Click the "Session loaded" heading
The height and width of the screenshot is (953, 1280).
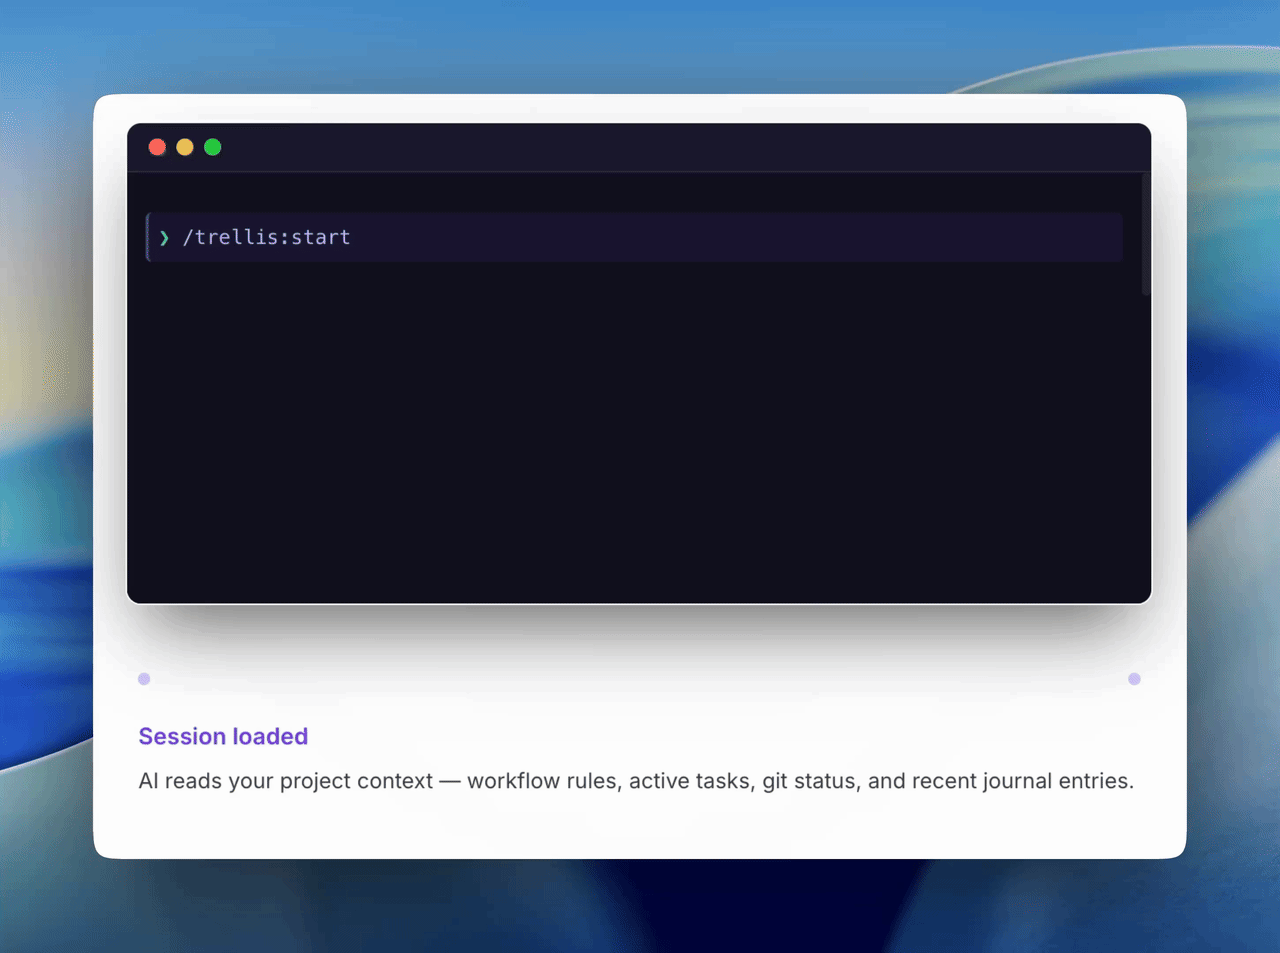click(223, 736)
